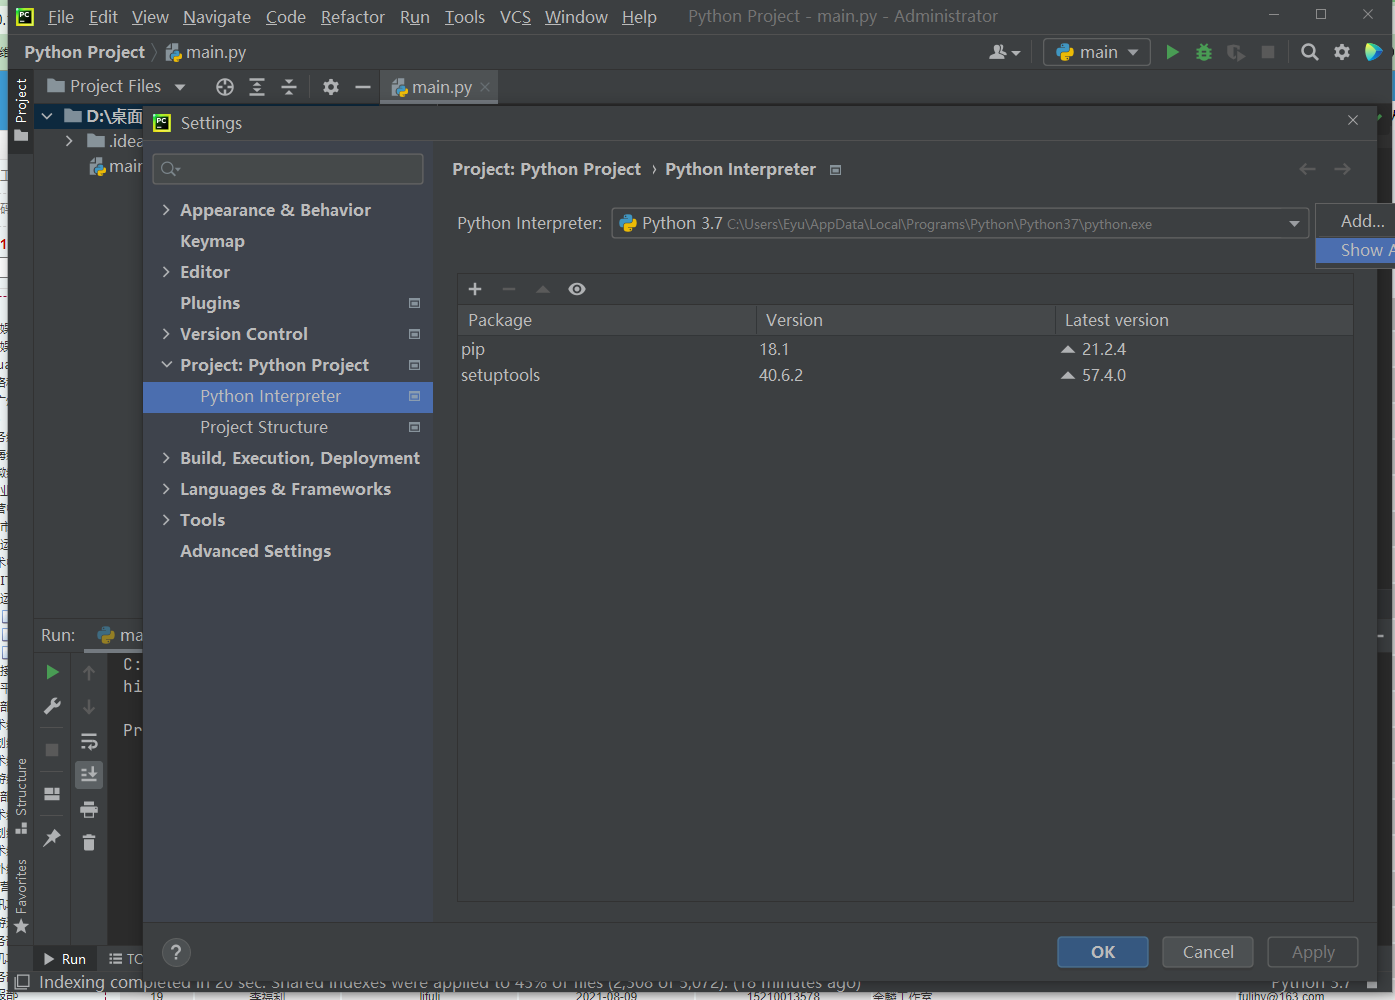Open the Refactor menu

pos(353,17)
